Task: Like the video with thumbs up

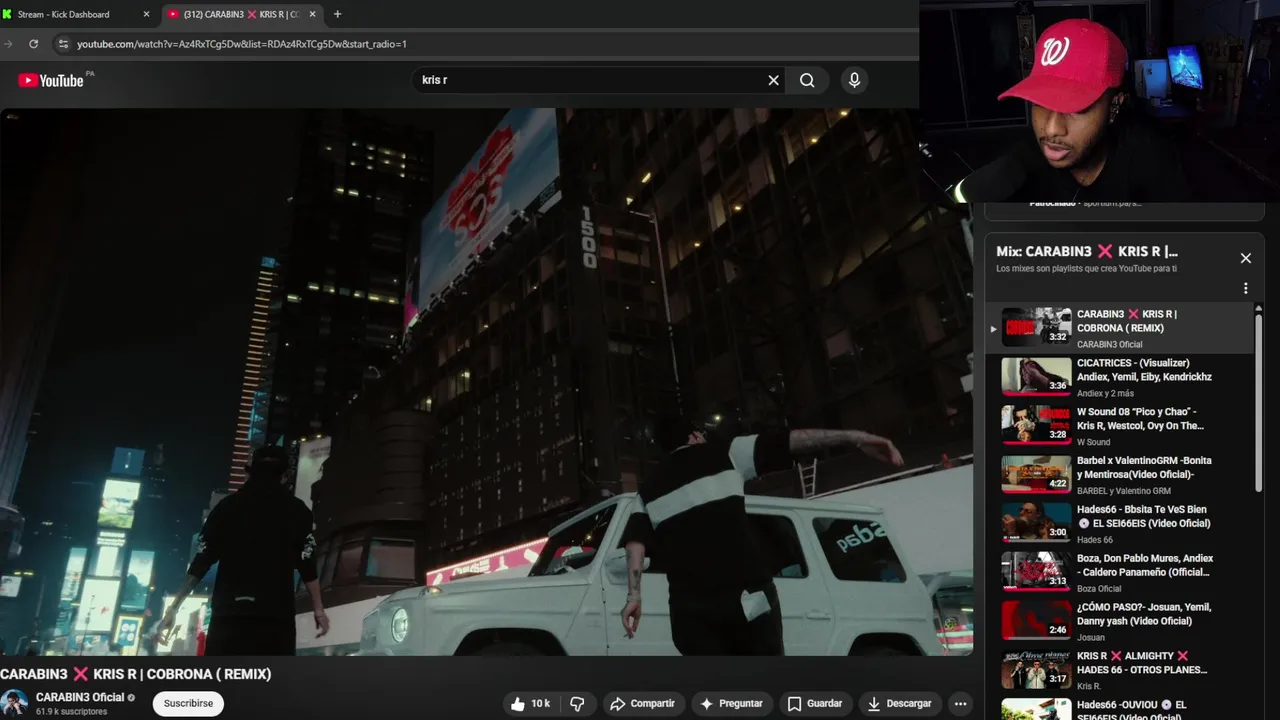Action: [529, 704]
